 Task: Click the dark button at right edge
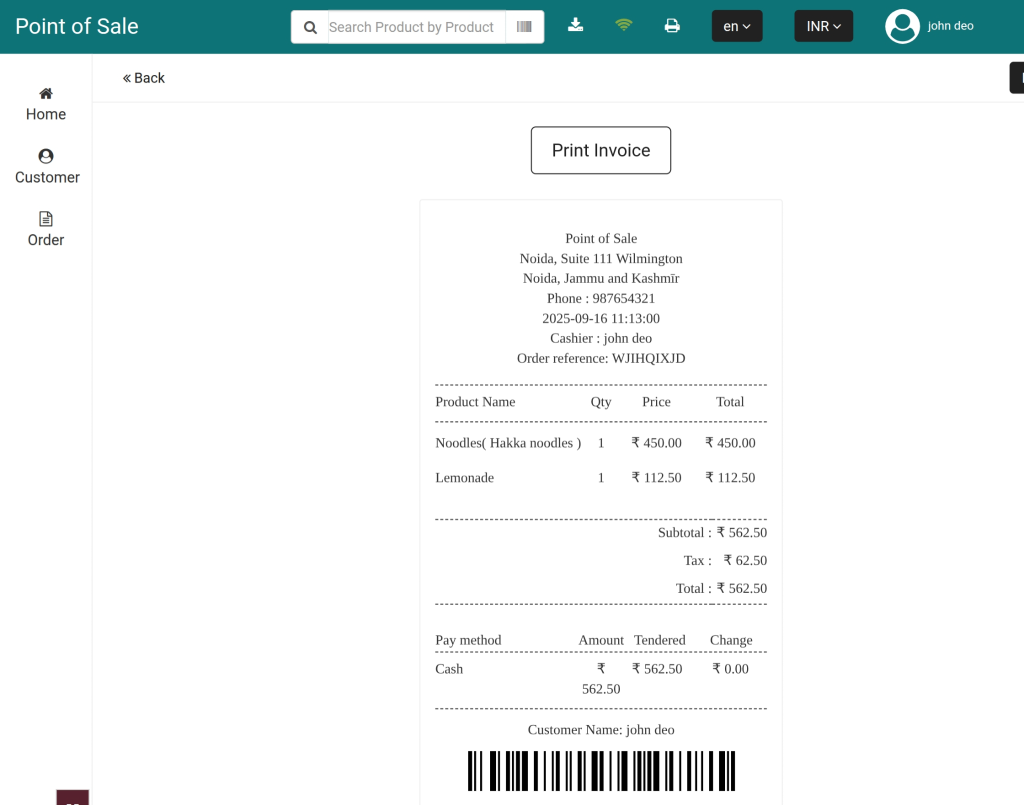point(1017,78)
